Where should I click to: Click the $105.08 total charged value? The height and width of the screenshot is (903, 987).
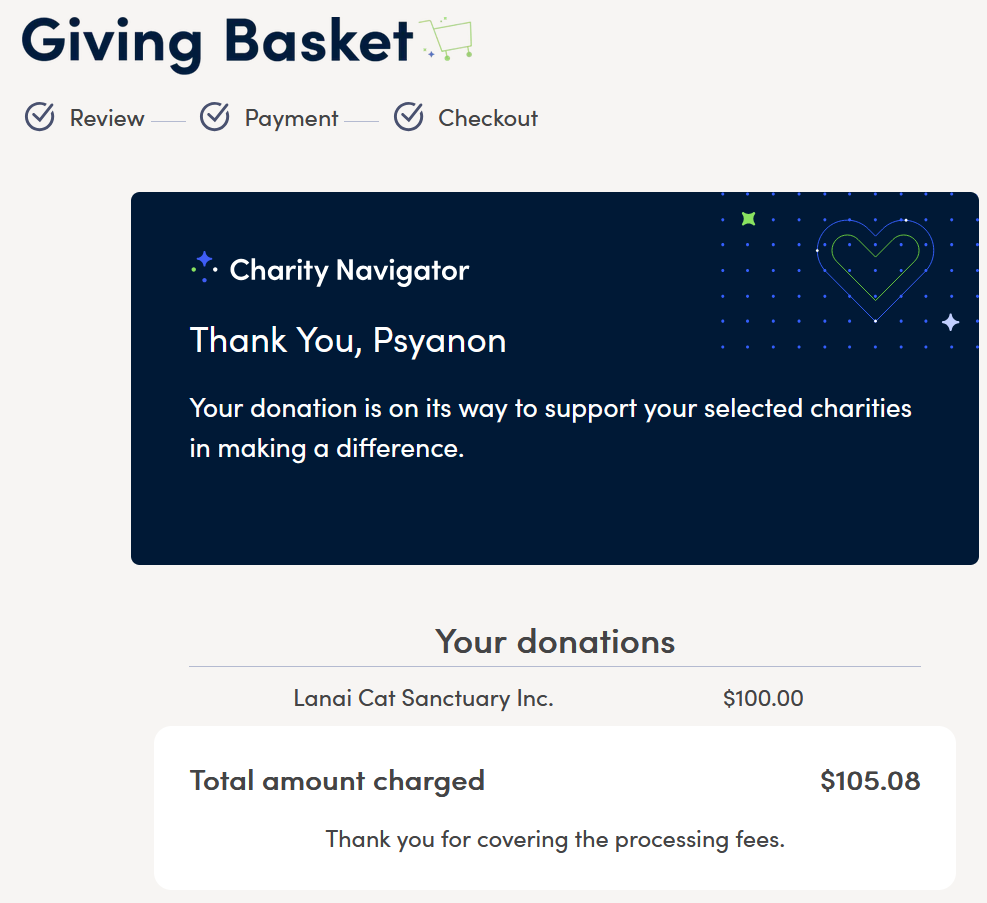point(870,781)
